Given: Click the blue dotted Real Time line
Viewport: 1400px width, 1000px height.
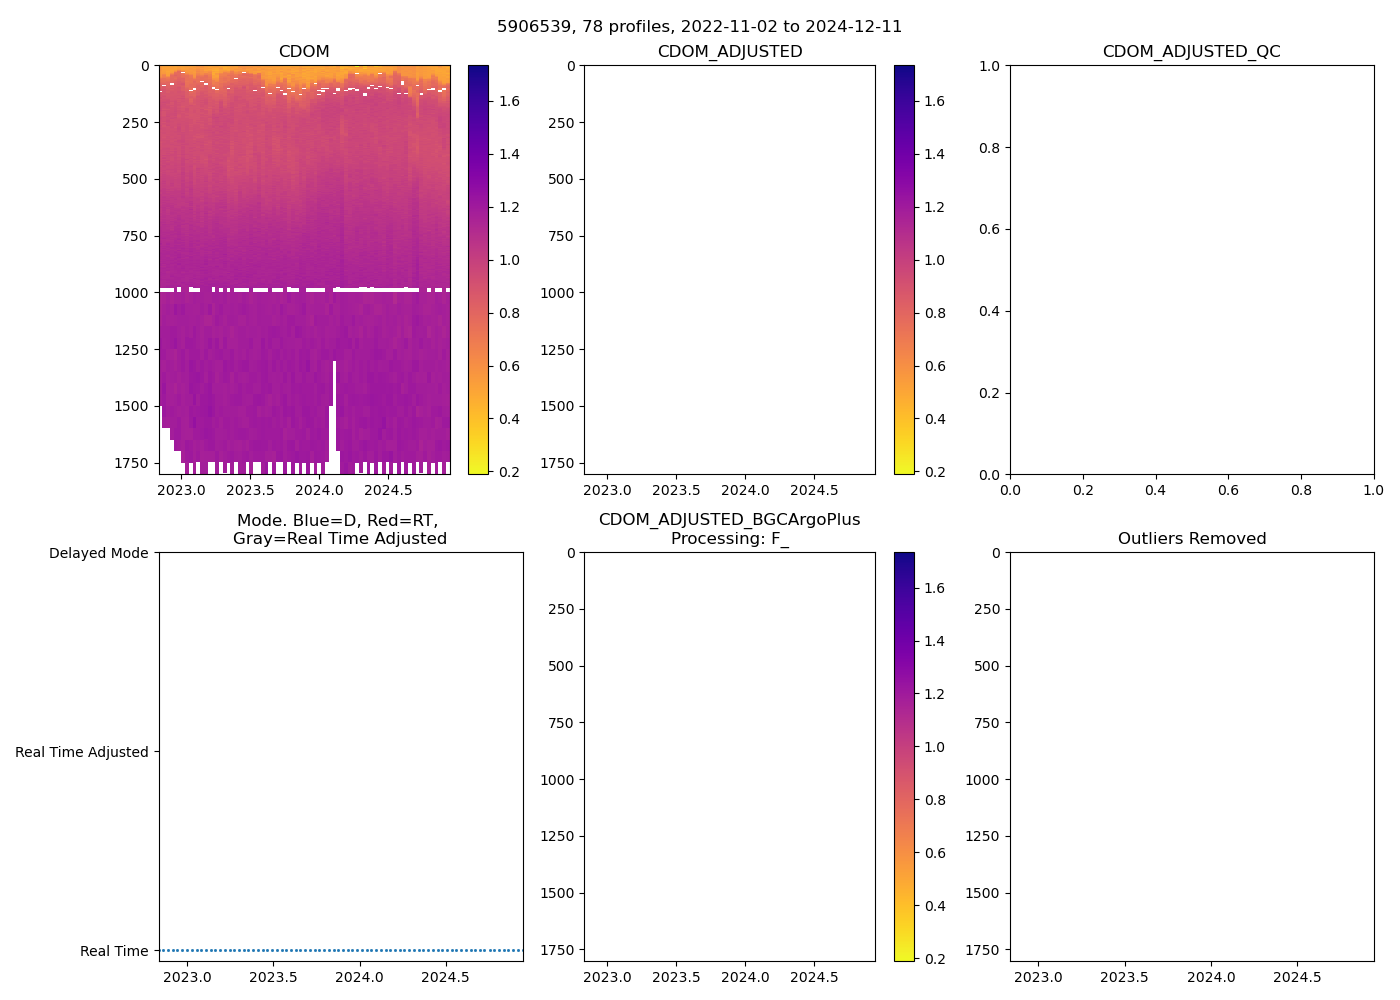Looking at the screenshot, I should [x=340, y=950].
